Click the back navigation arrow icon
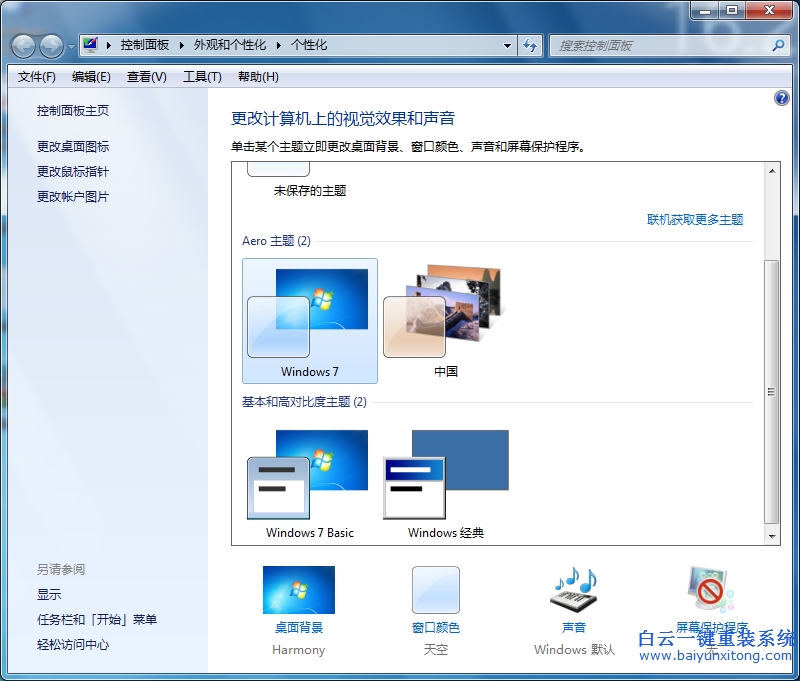800x681 pixels. click(x=22, y=45)
